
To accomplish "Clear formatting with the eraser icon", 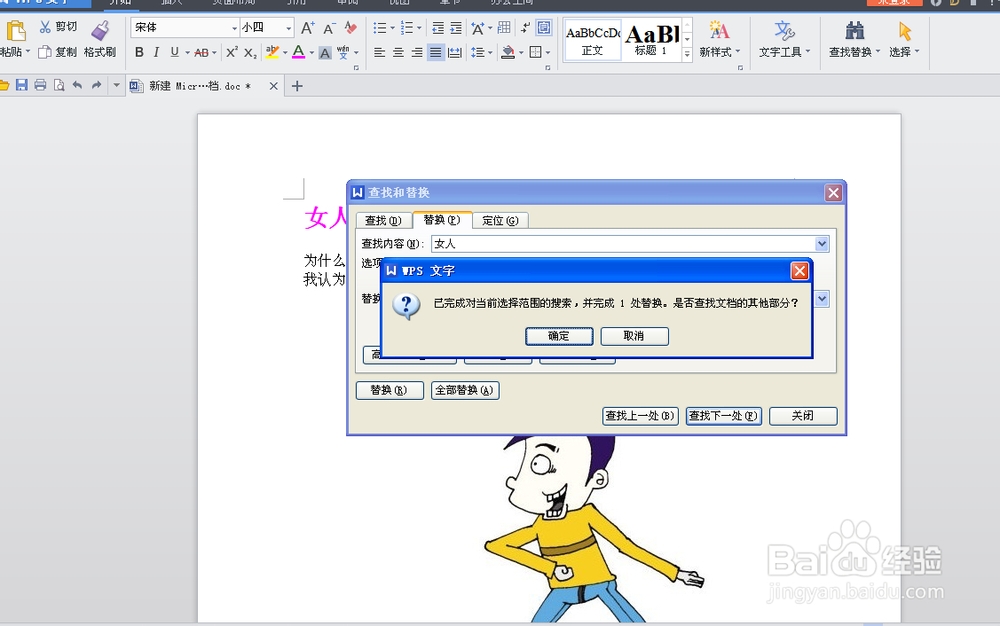I will tap(350, 27).
